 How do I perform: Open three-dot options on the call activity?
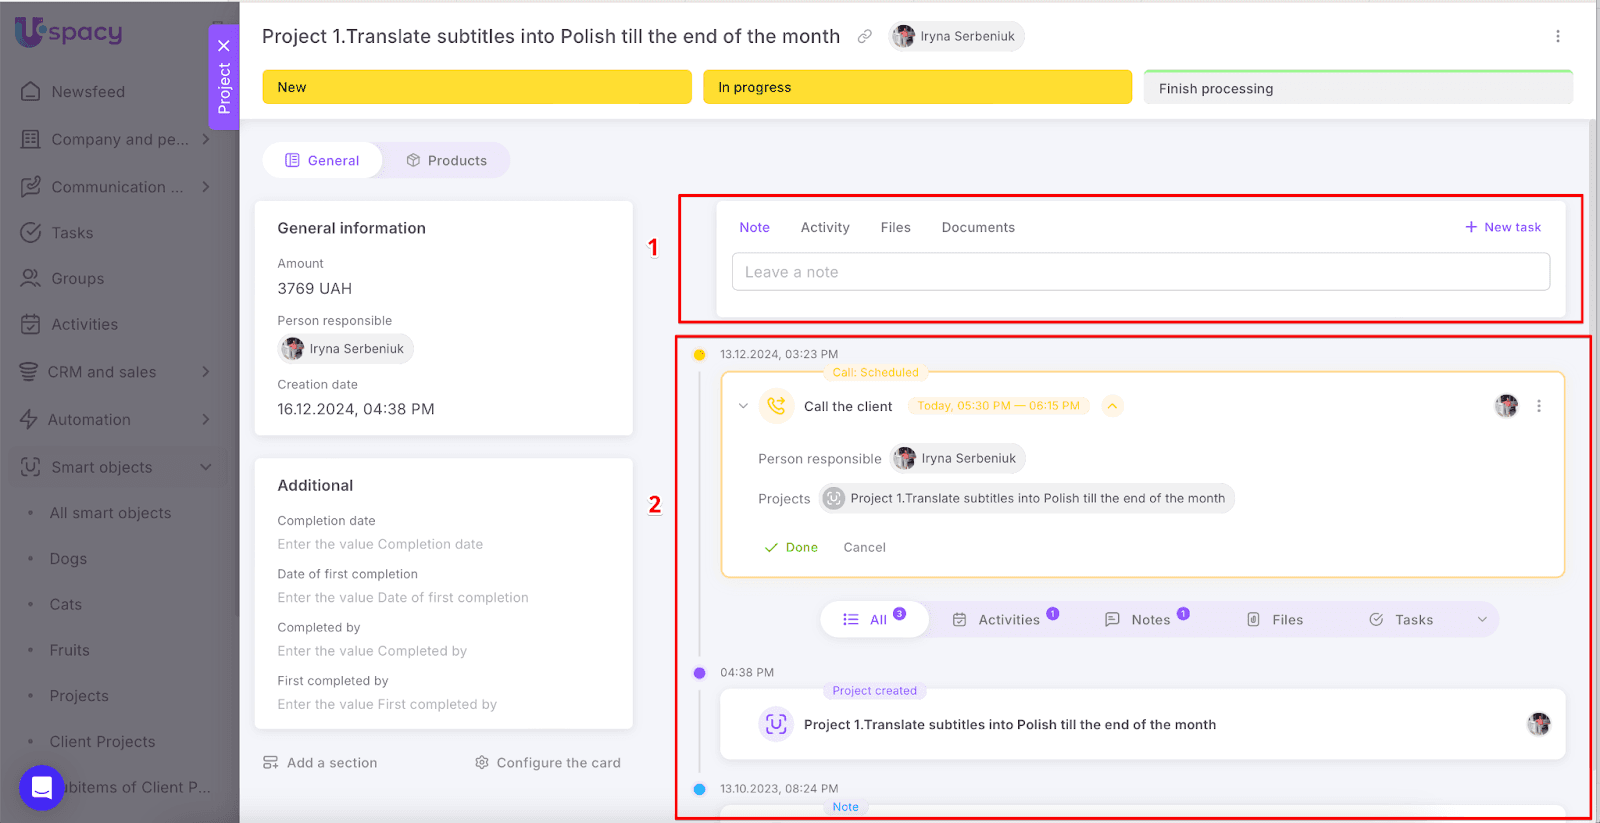[1538, 406]
